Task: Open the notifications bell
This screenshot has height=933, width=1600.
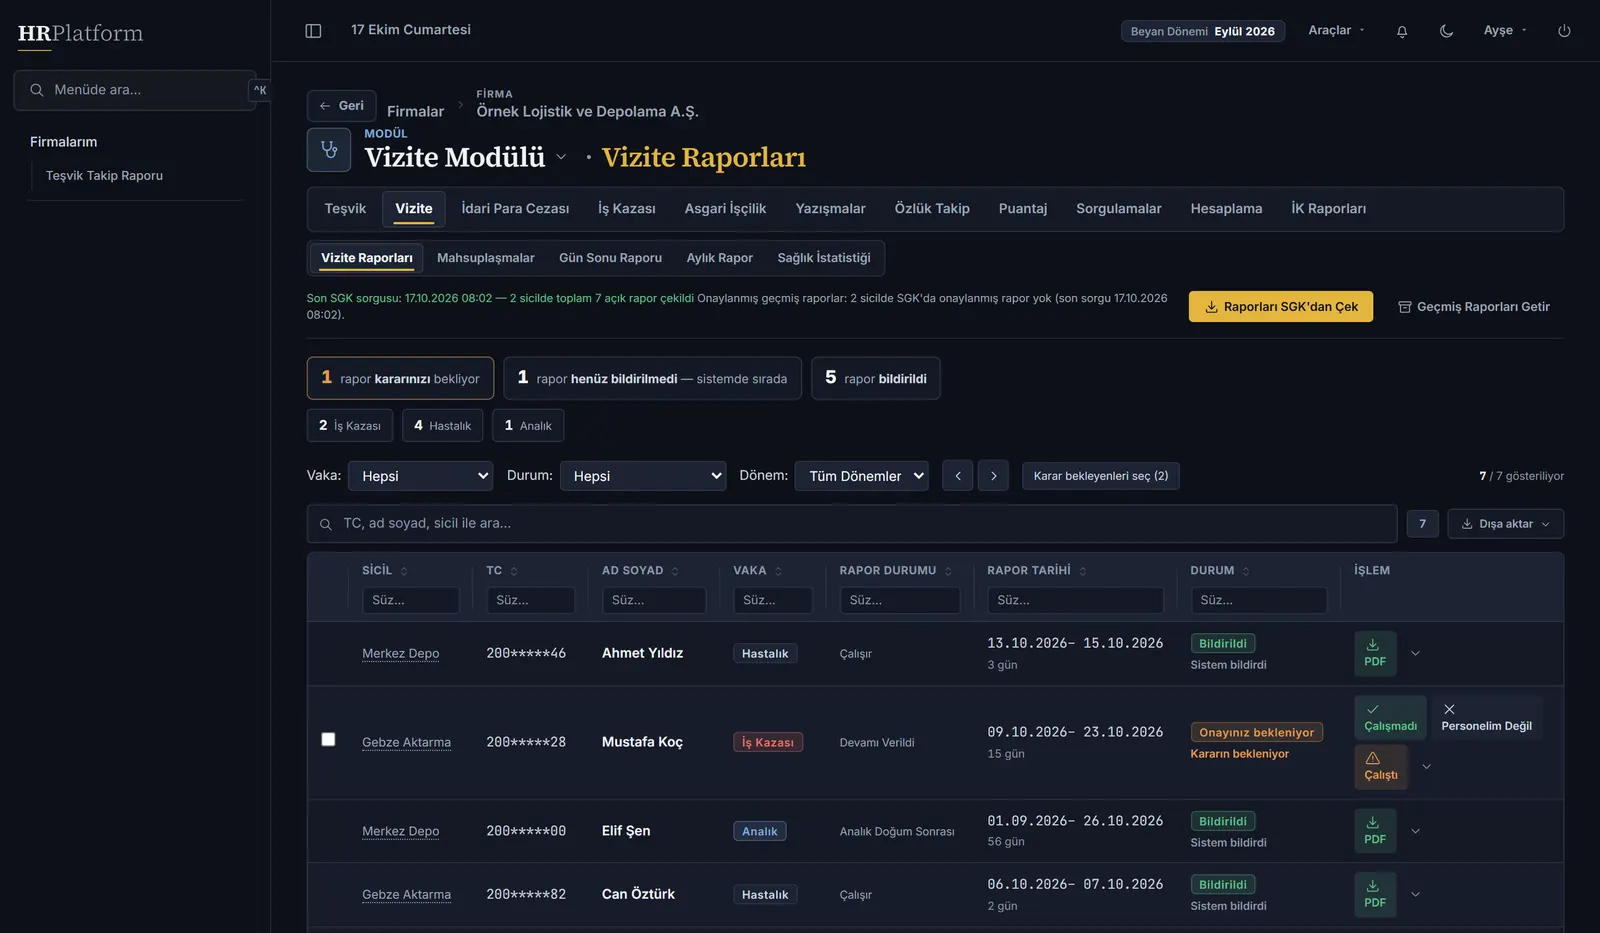Action: coord(1402,31)
